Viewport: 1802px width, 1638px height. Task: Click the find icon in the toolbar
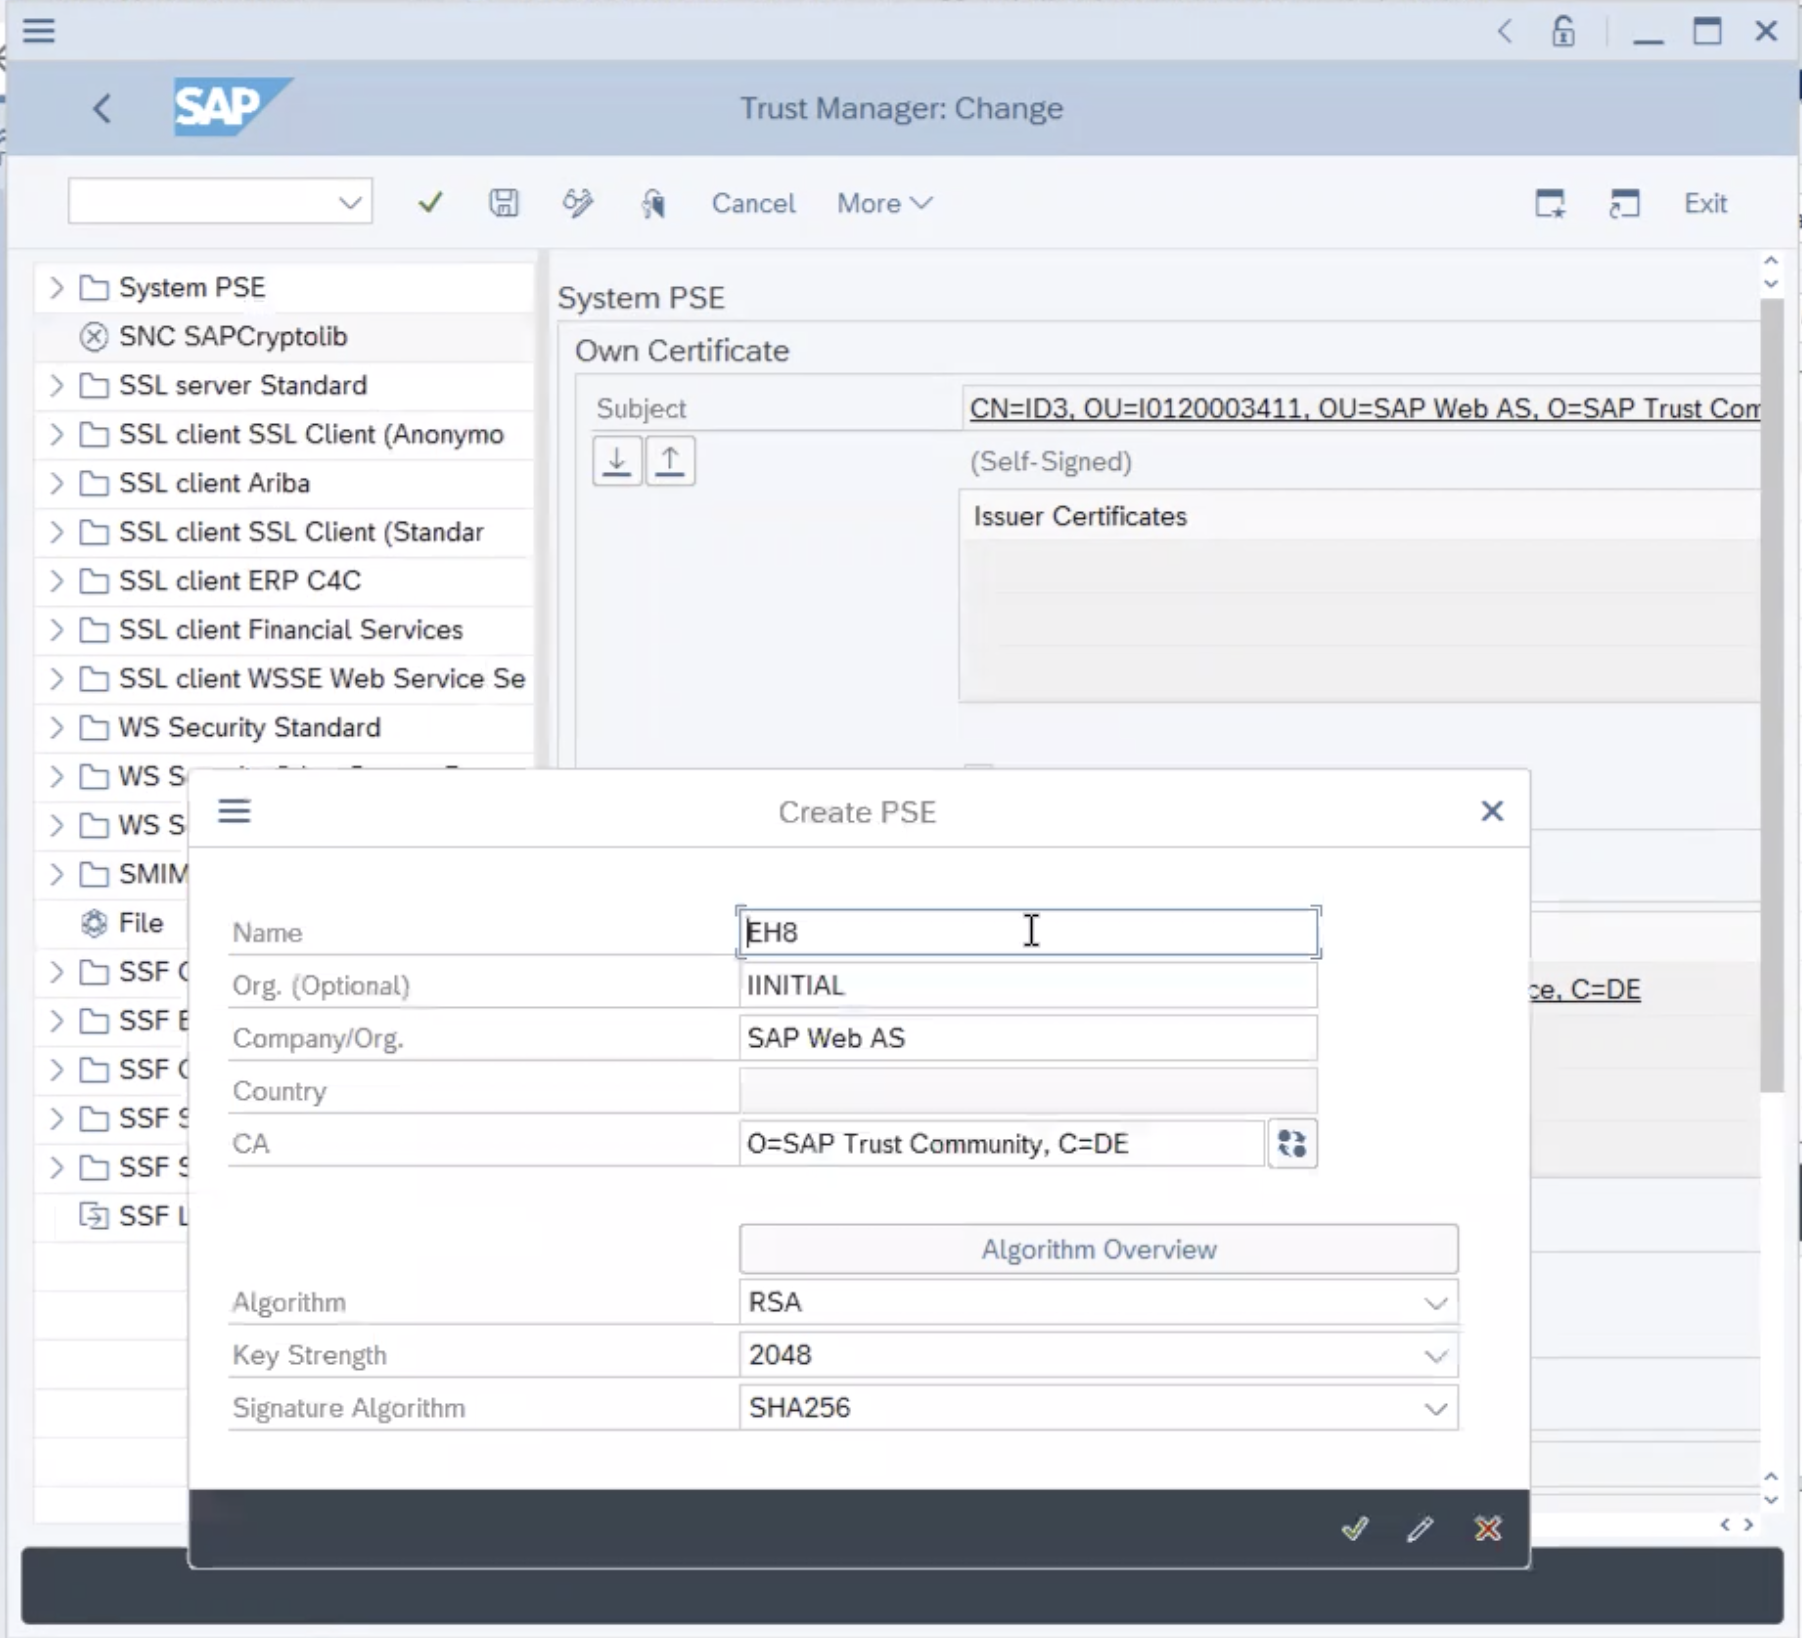click(653, 203)
